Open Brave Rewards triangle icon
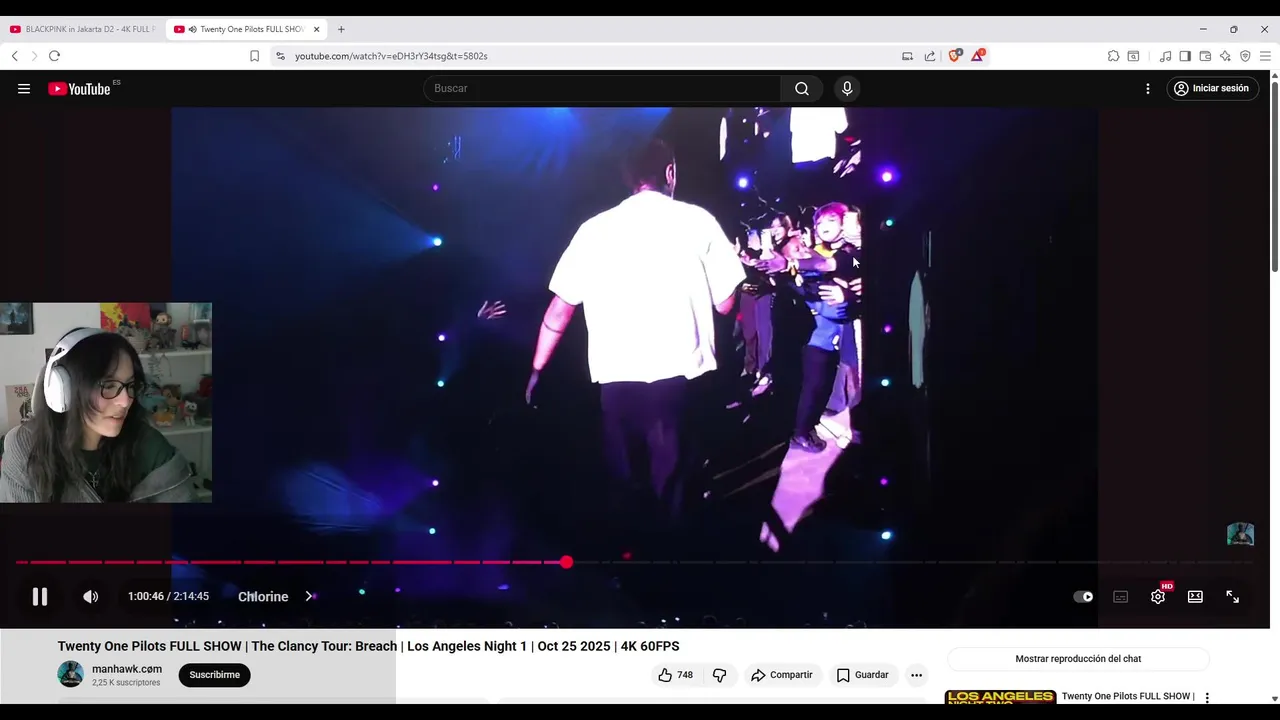This screenshot has width=1280, height=720. [977, 56]
